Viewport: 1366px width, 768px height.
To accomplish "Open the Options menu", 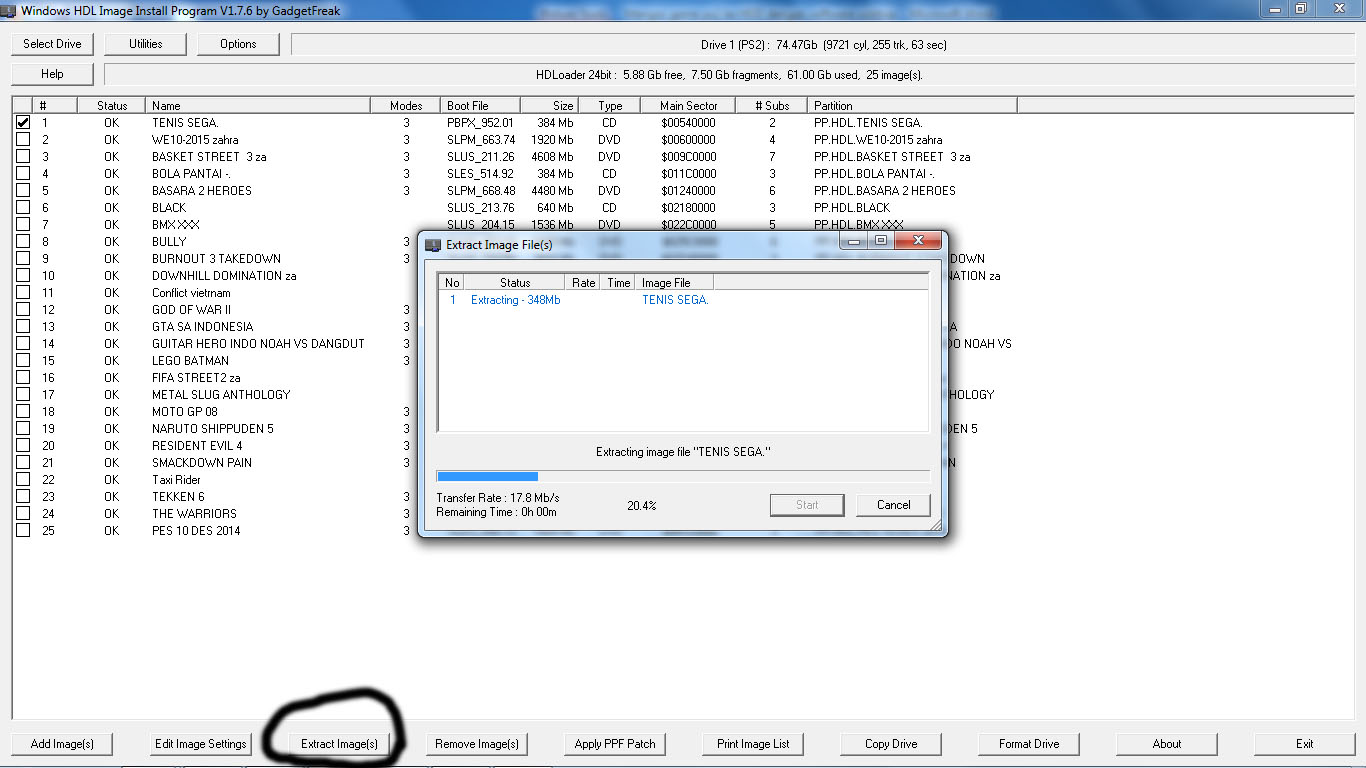I will [237, 43].
